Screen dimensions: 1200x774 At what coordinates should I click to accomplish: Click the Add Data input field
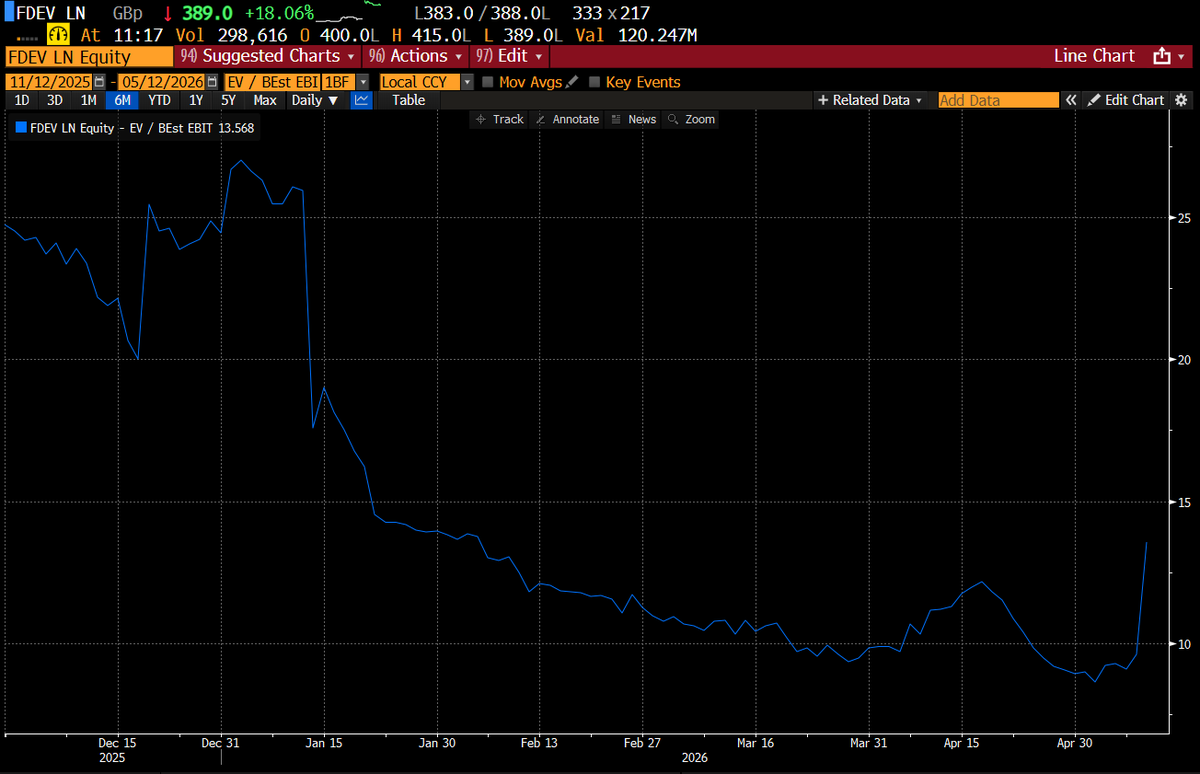coord(998,100)
